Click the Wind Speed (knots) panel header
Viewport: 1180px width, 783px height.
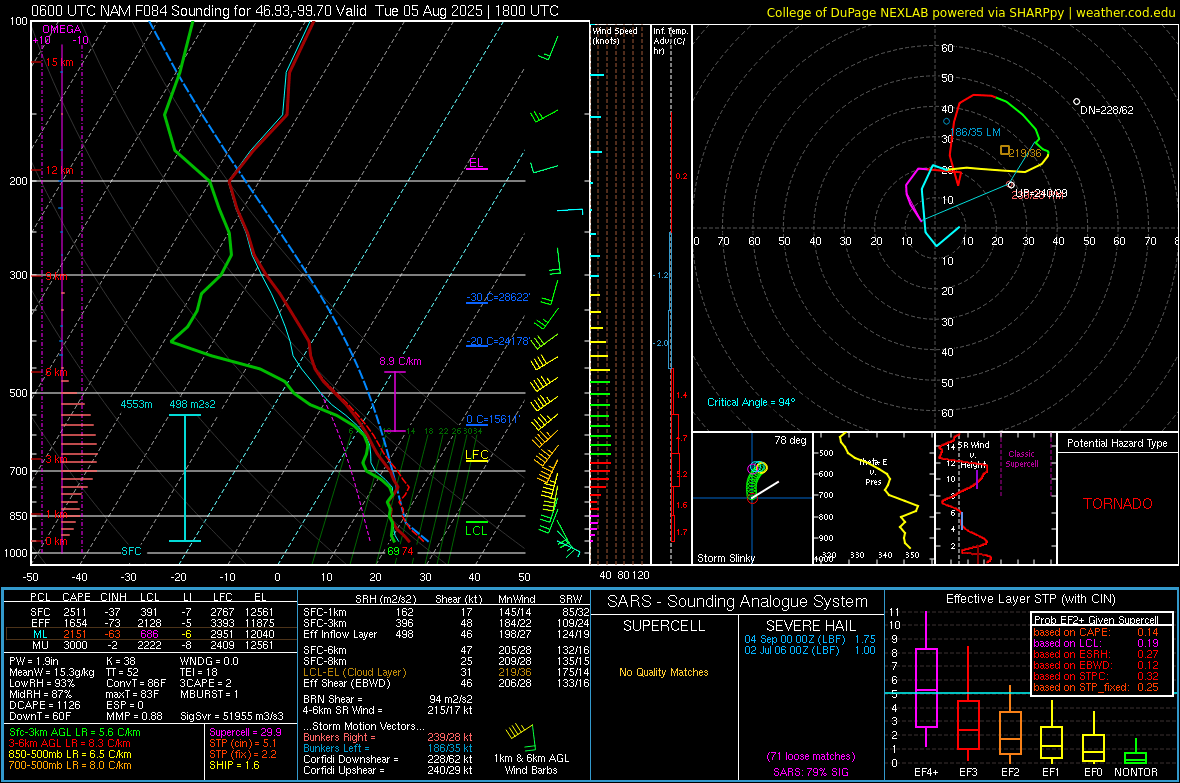[615, 35]
